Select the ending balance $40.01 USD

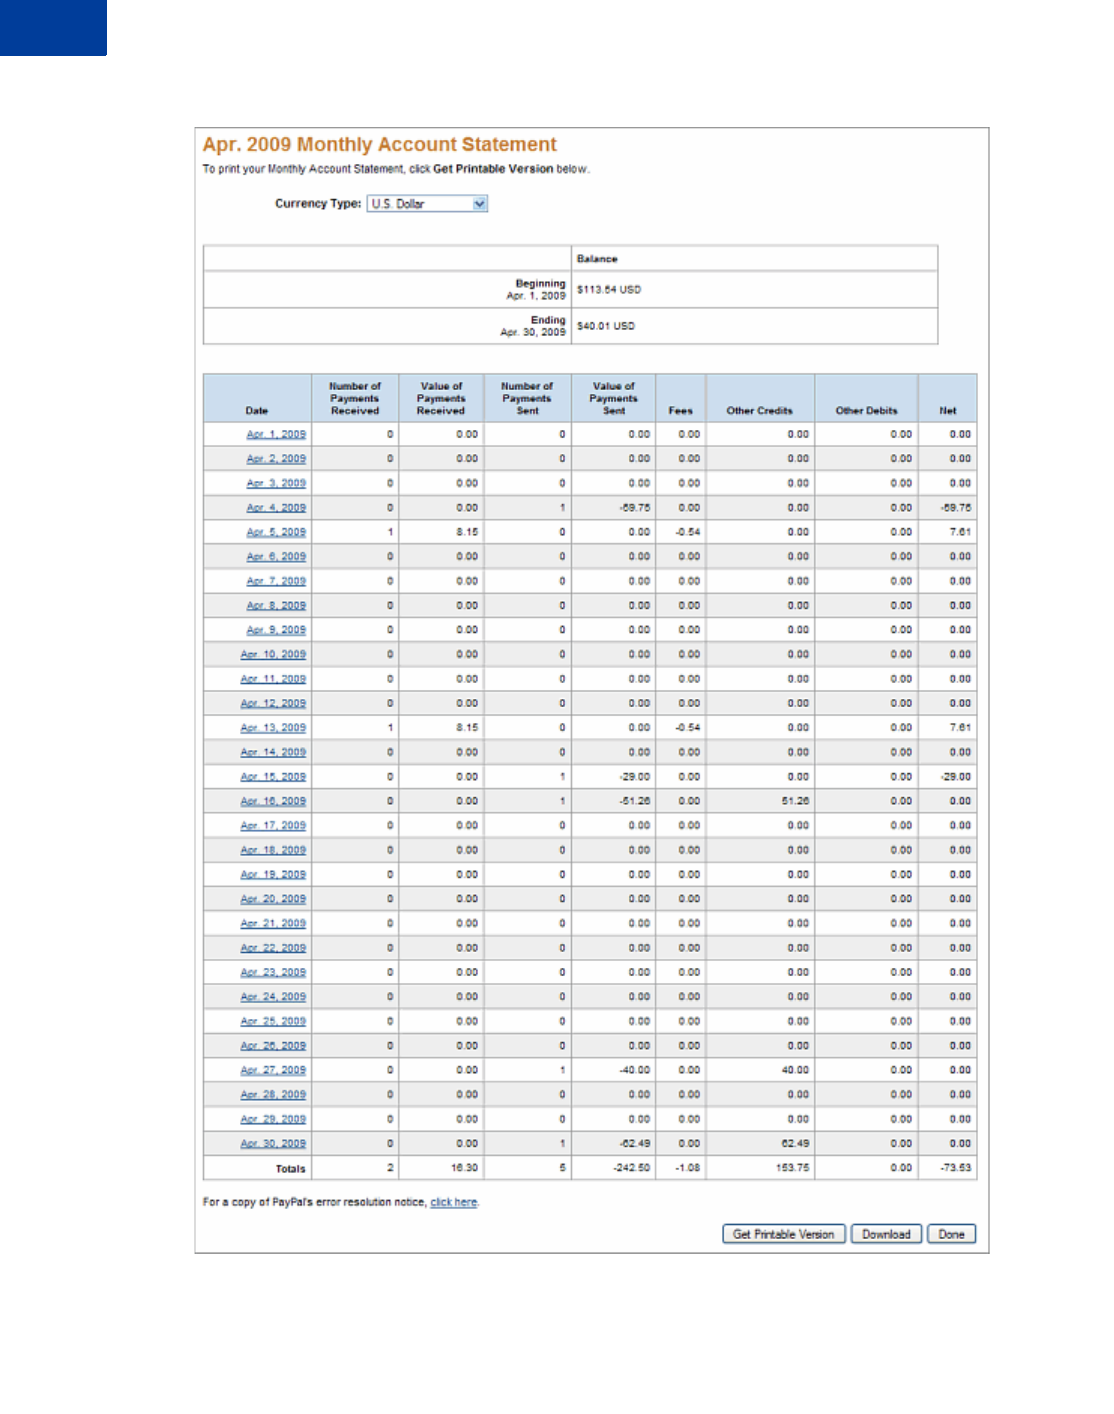606,327
